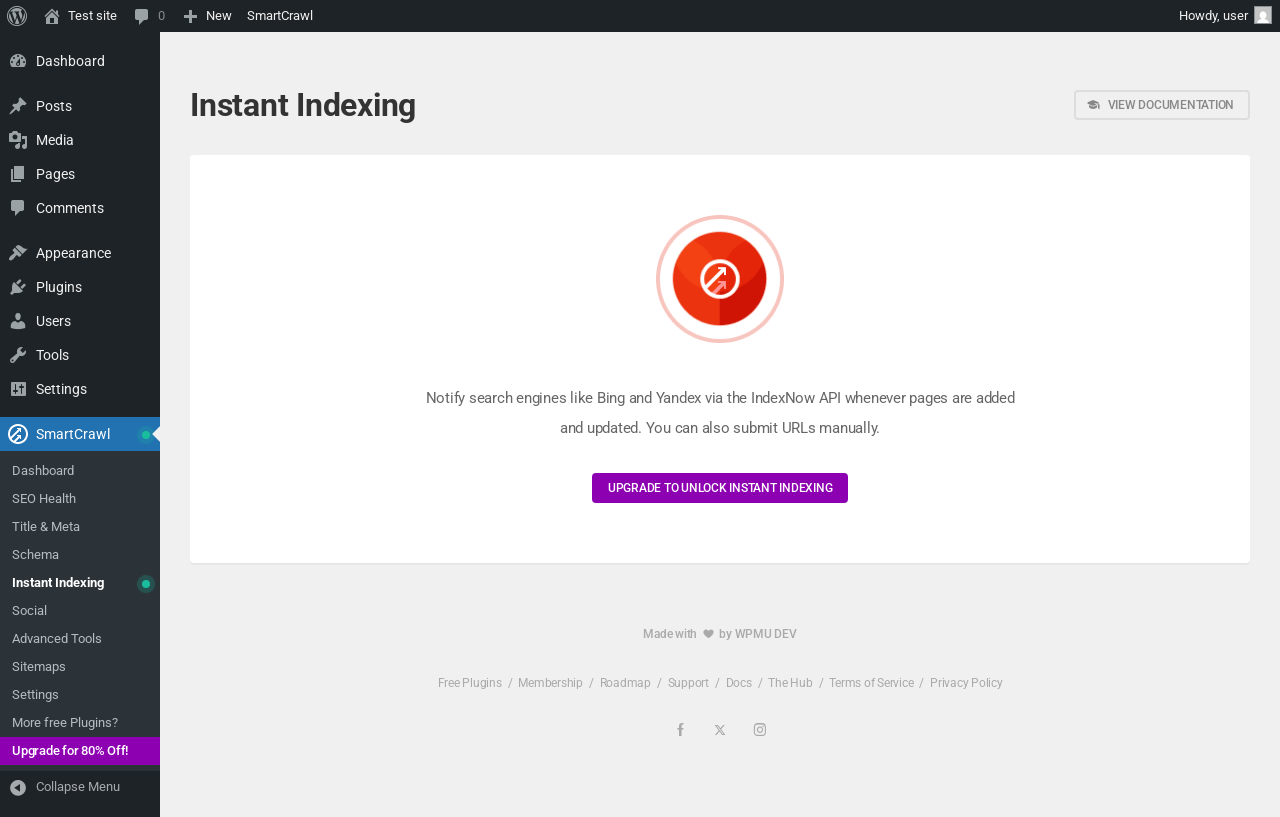This screenshot has width=1280, height=817.
Task: Open the WordPress Settings menu label
Action: [x=61, y=389]
